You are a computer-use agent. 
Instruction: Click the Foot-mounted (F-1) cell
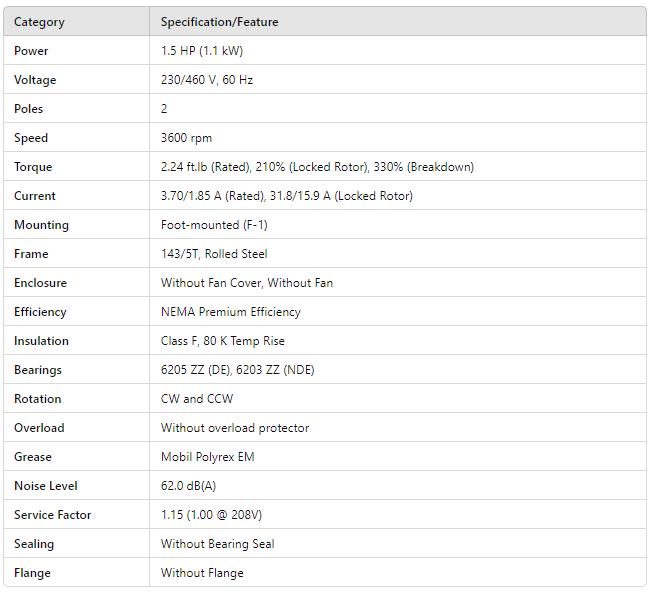214,225
